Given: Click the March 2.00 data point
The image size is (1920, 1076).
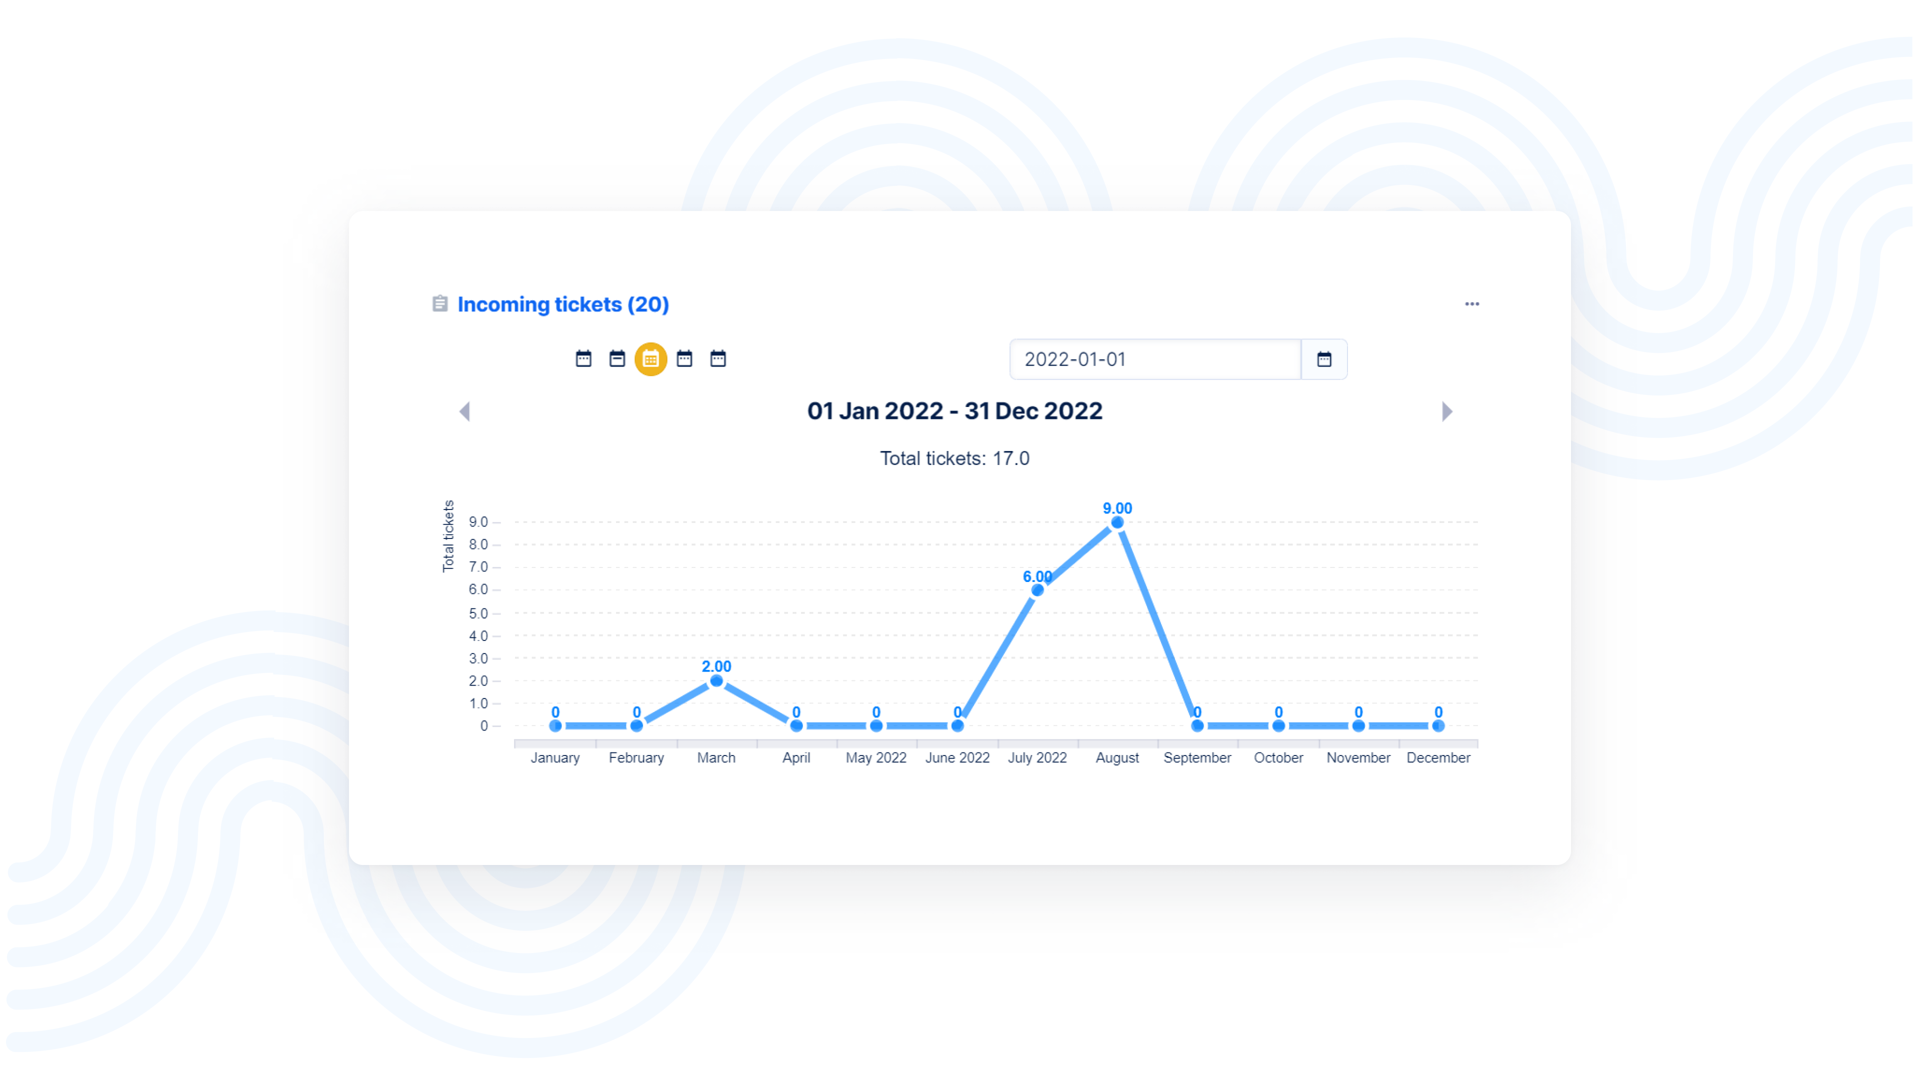Looking at the screenshot, I should point(716,681).
